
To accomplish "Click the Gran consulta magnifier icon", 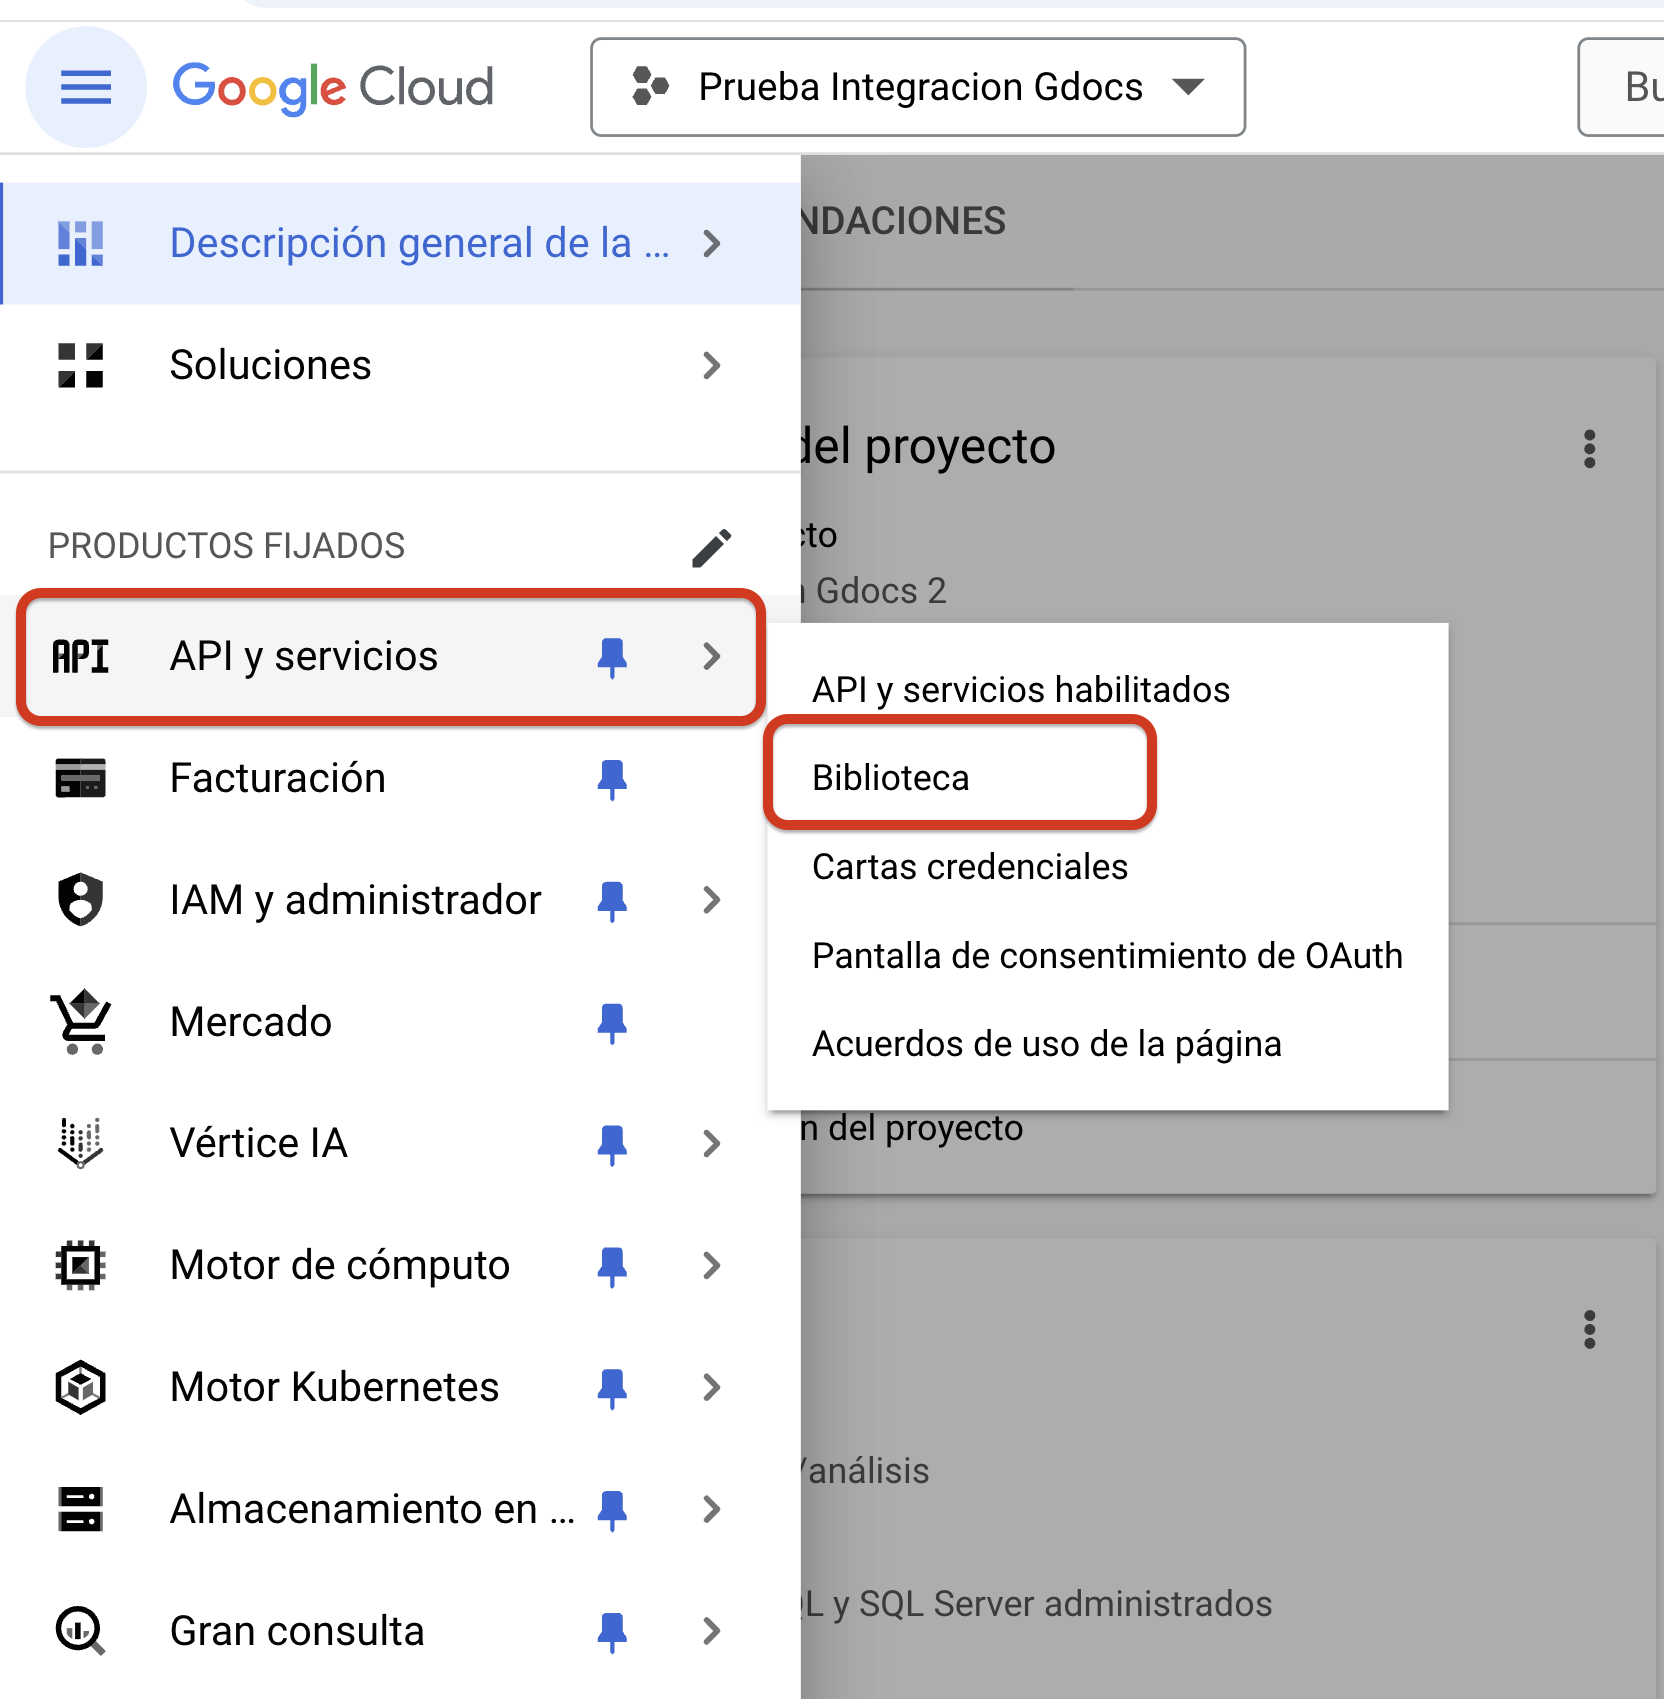I will (81, 1631).
